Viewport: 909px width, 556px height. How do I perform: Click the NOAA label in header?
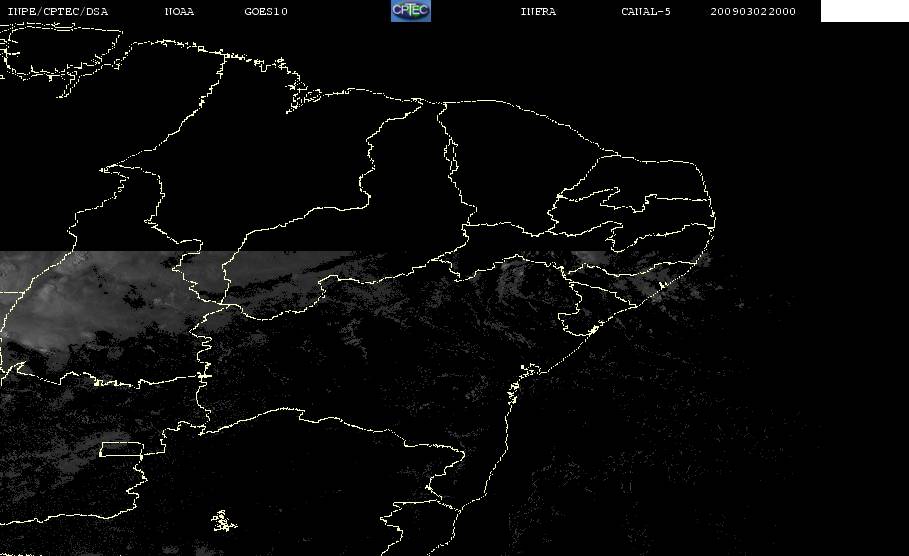click(x=179, y=12)
